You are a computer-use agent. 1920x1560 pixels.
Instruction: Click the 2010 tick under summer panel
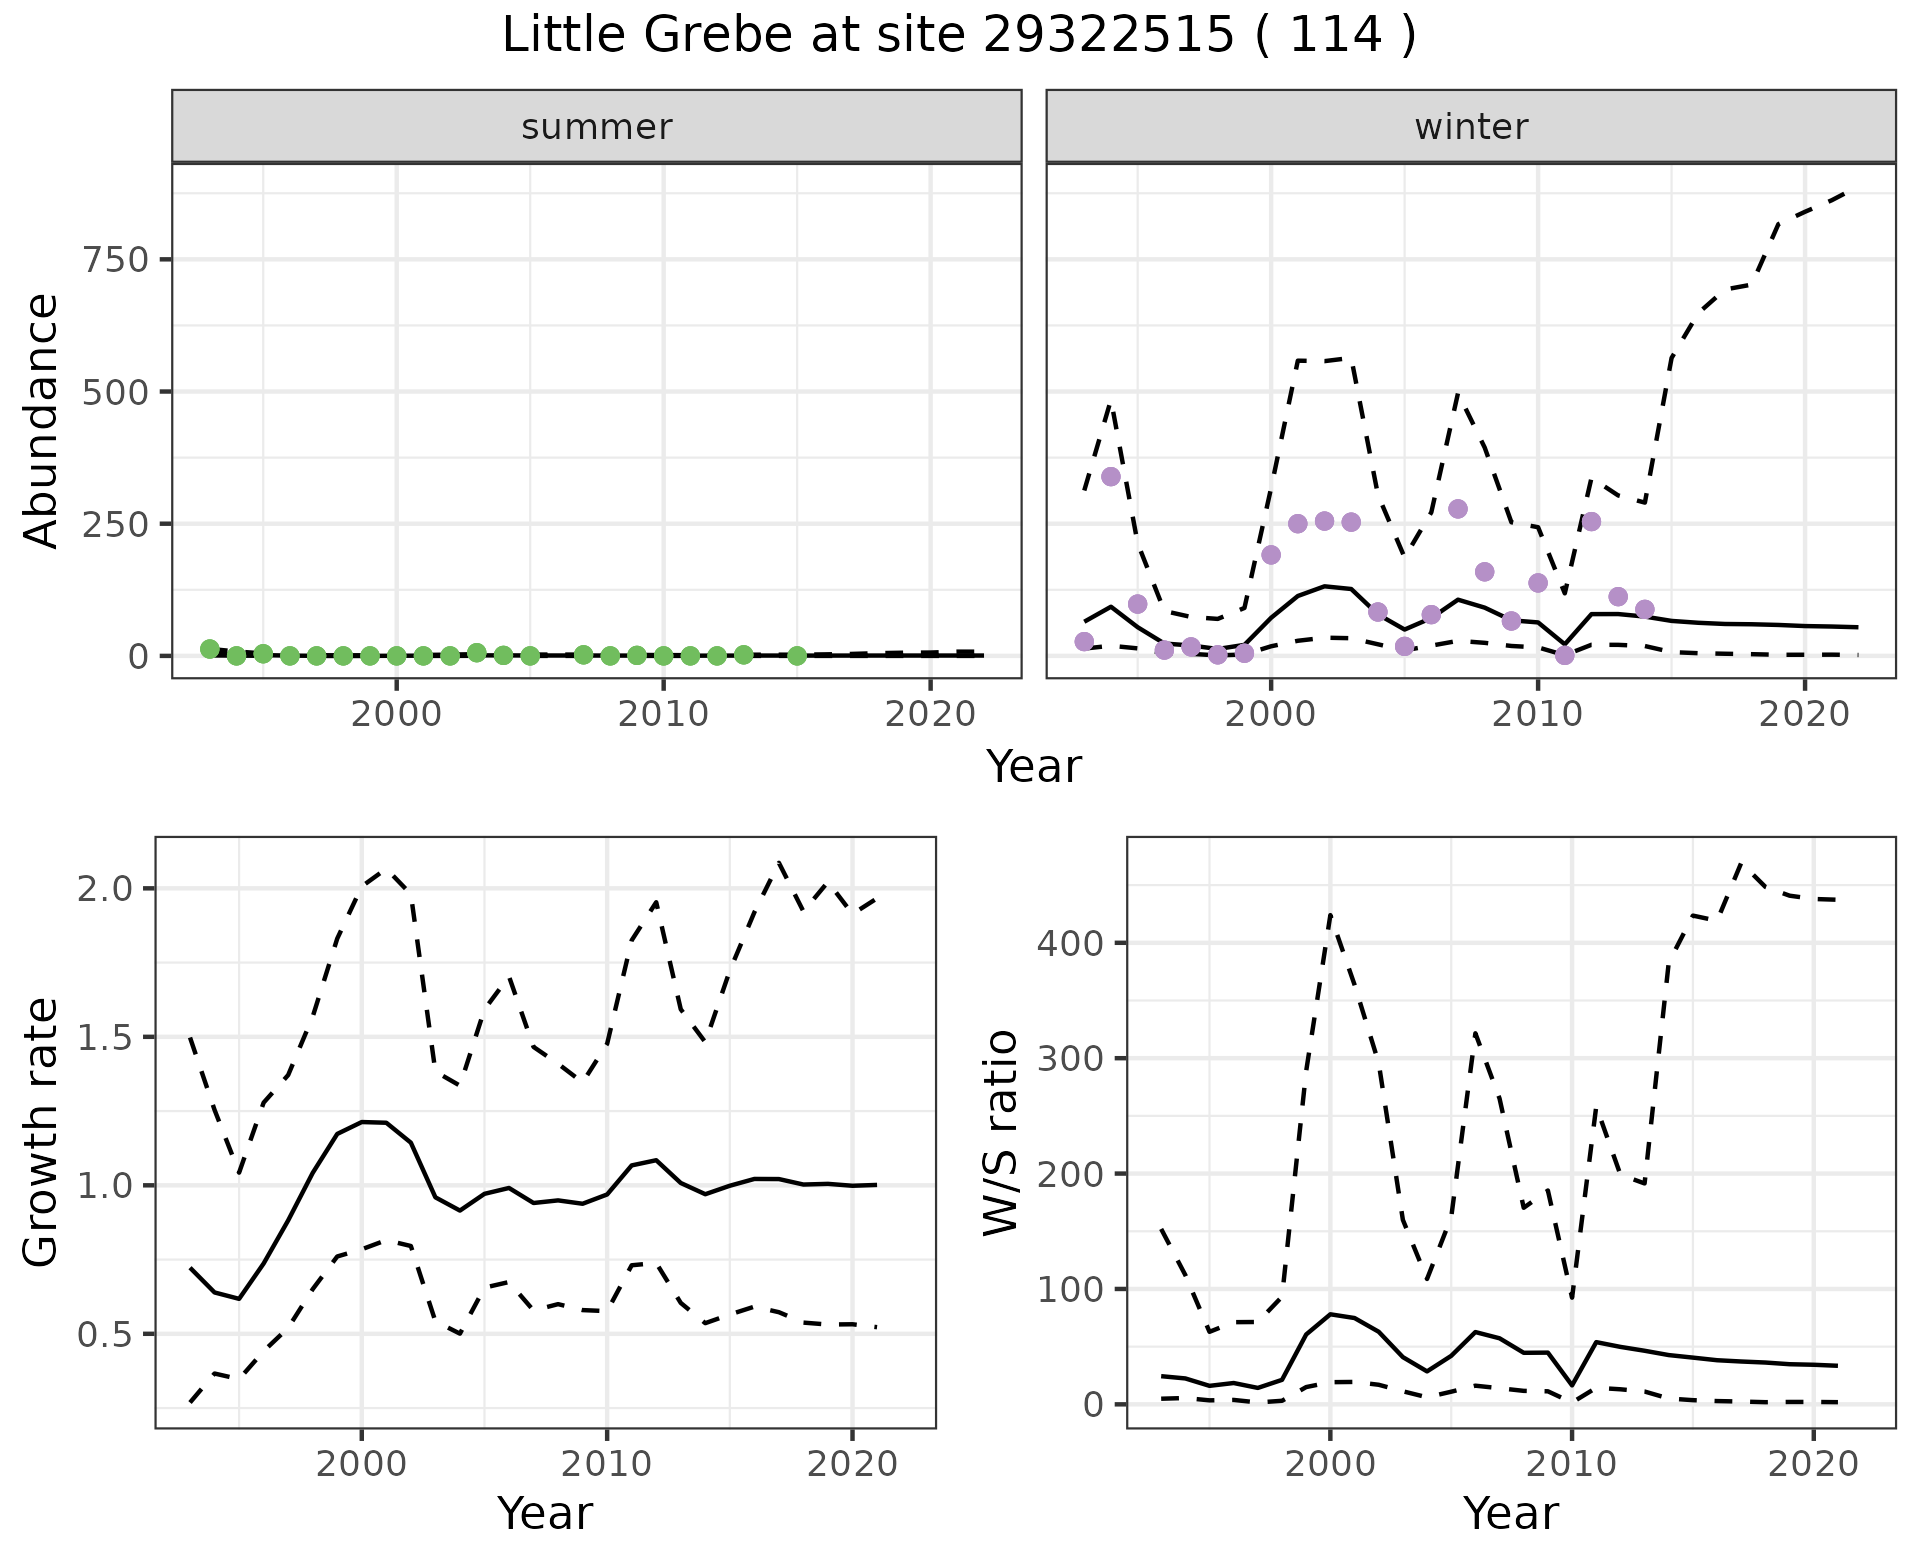663,715
